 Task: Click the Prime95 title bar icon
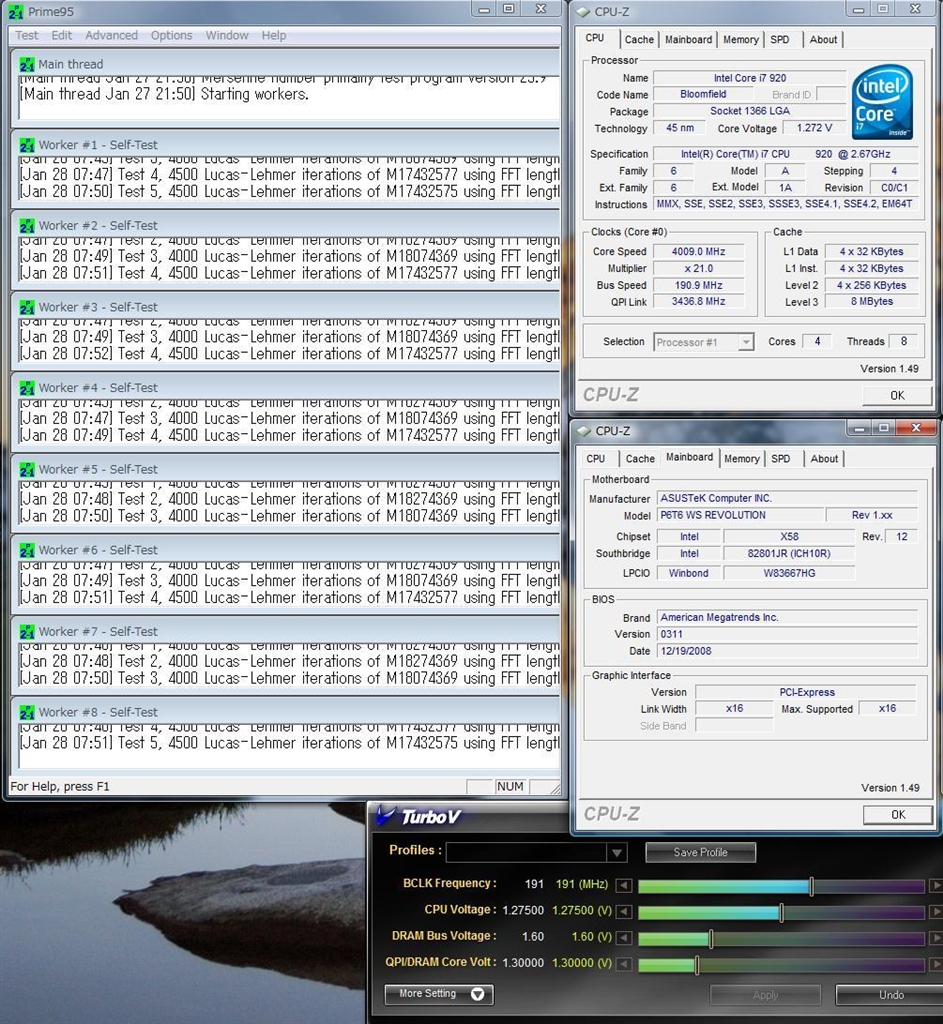coord(15,11)
